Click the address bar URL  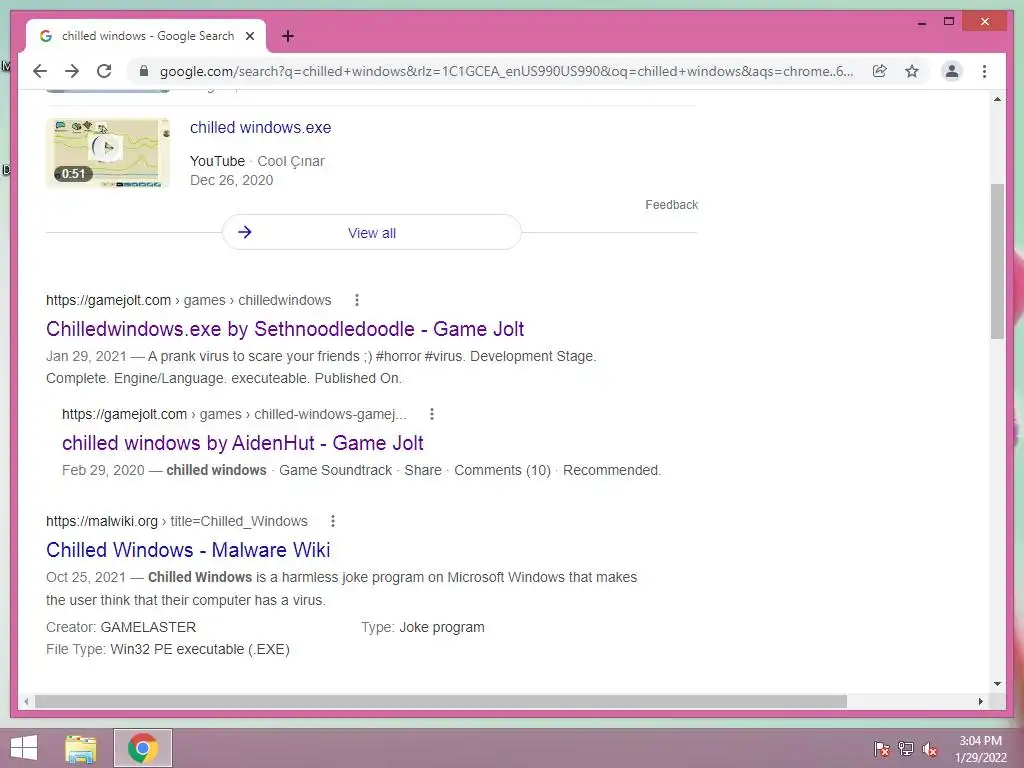(506, 71)
